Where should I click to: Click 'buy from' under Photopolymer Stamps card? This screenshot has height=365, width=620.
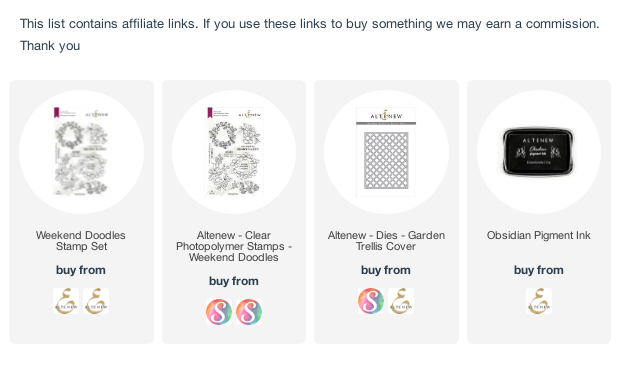pyautogui.click(x=234, y=281)
